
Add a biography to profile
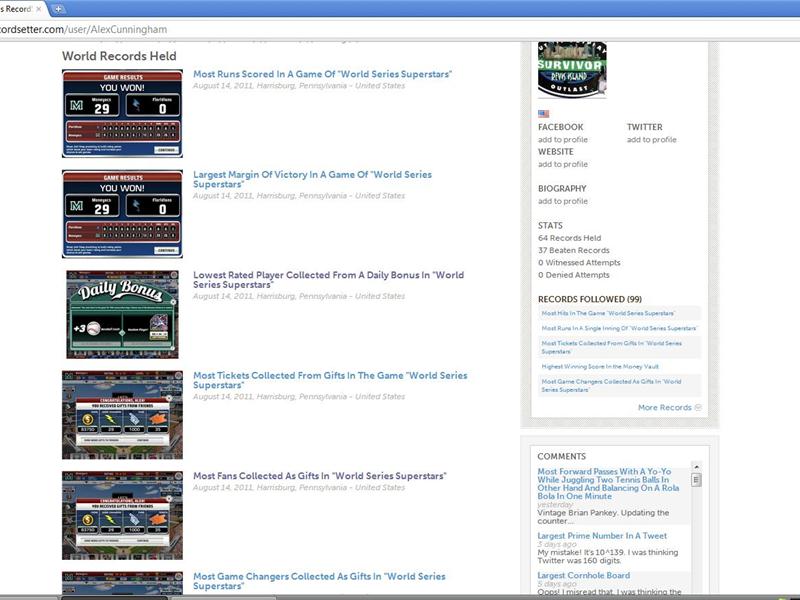[x=563, y=201]
